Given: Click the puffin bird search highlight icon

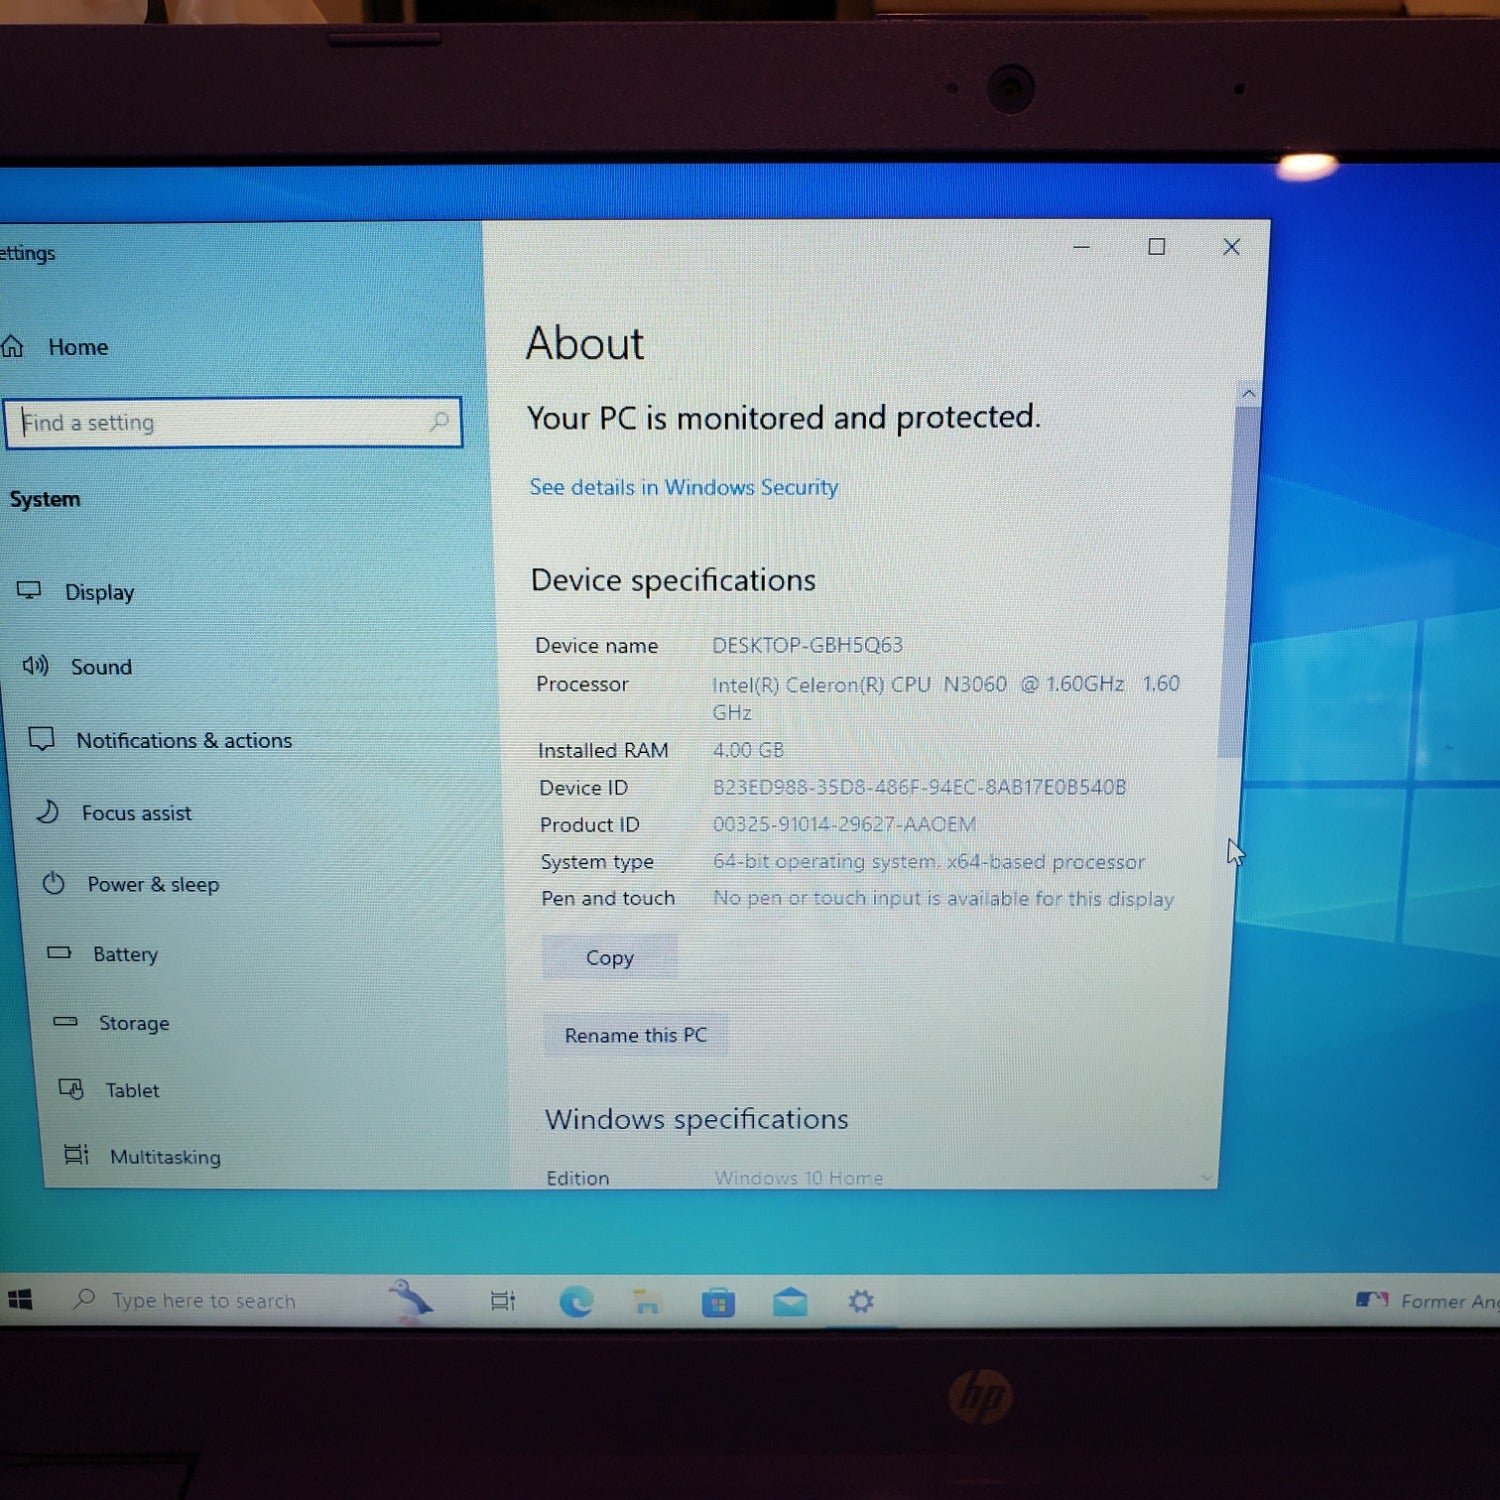Looking at the screenshot, I should point(409,1299).
